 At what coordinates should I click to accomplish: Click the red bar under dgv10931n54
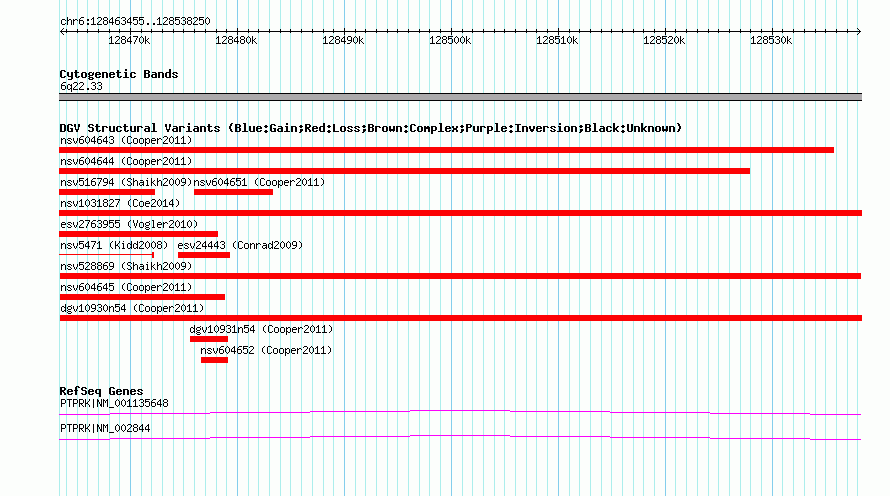(209, 339)
